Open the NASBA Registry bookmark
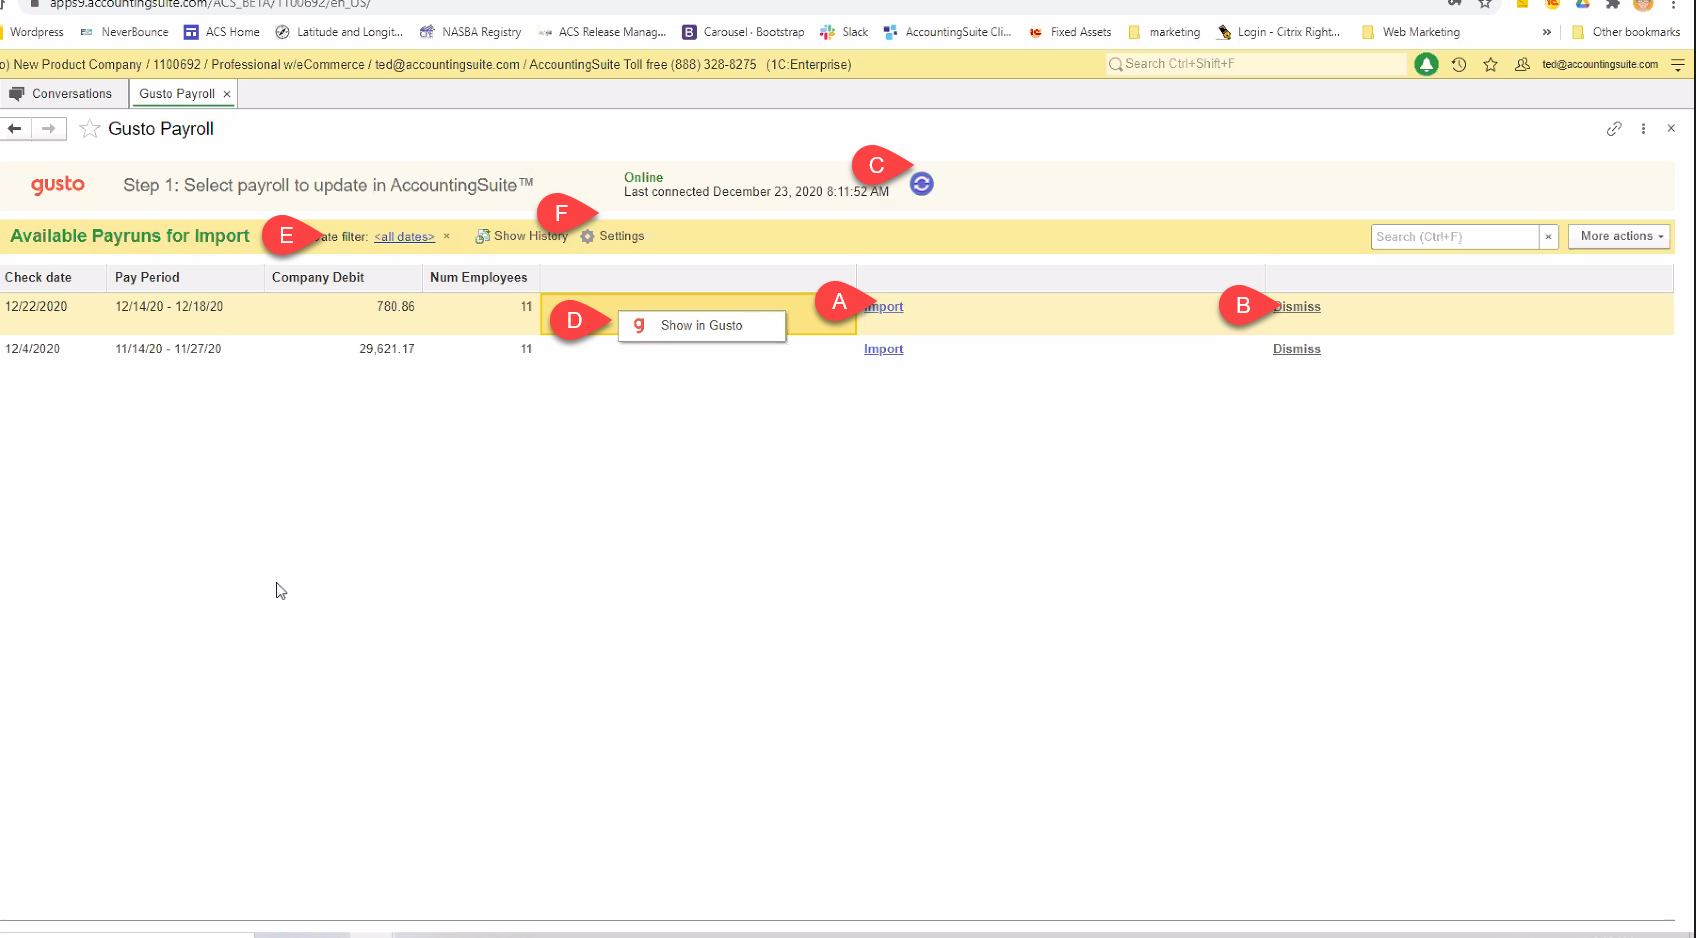This screenshot has height=938, width=1696. pos(470,32)
